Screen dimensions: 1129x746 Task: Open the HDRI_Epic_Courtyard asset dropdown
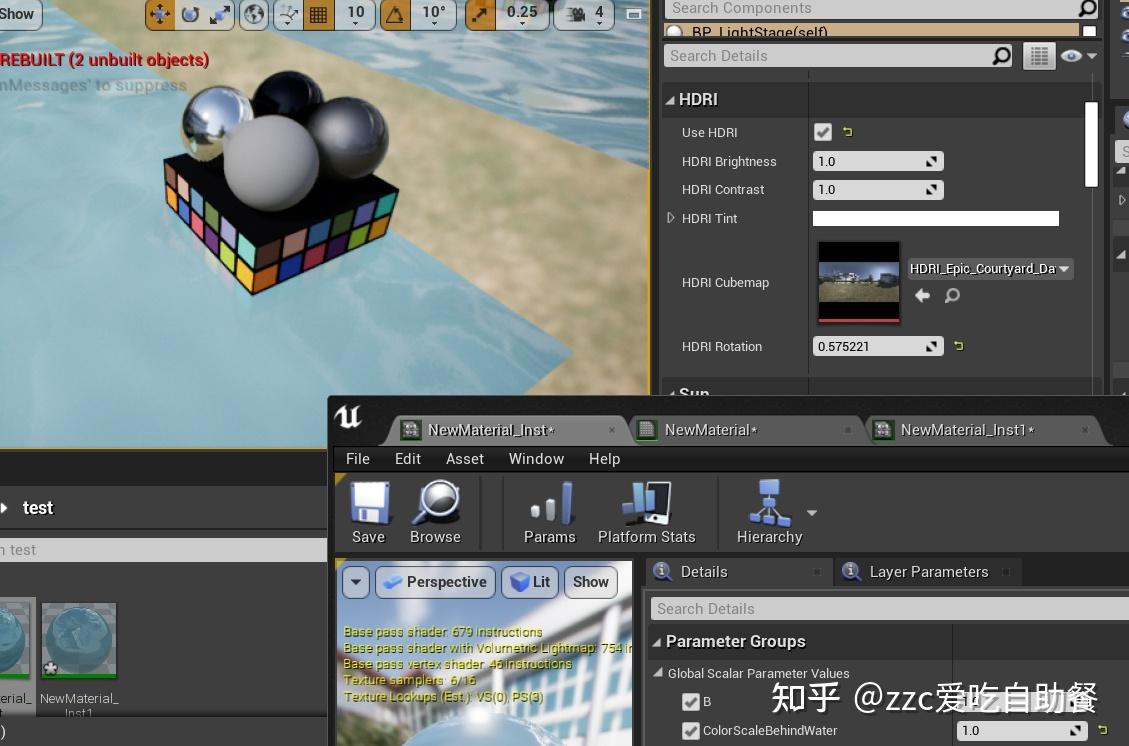(990, 269)
